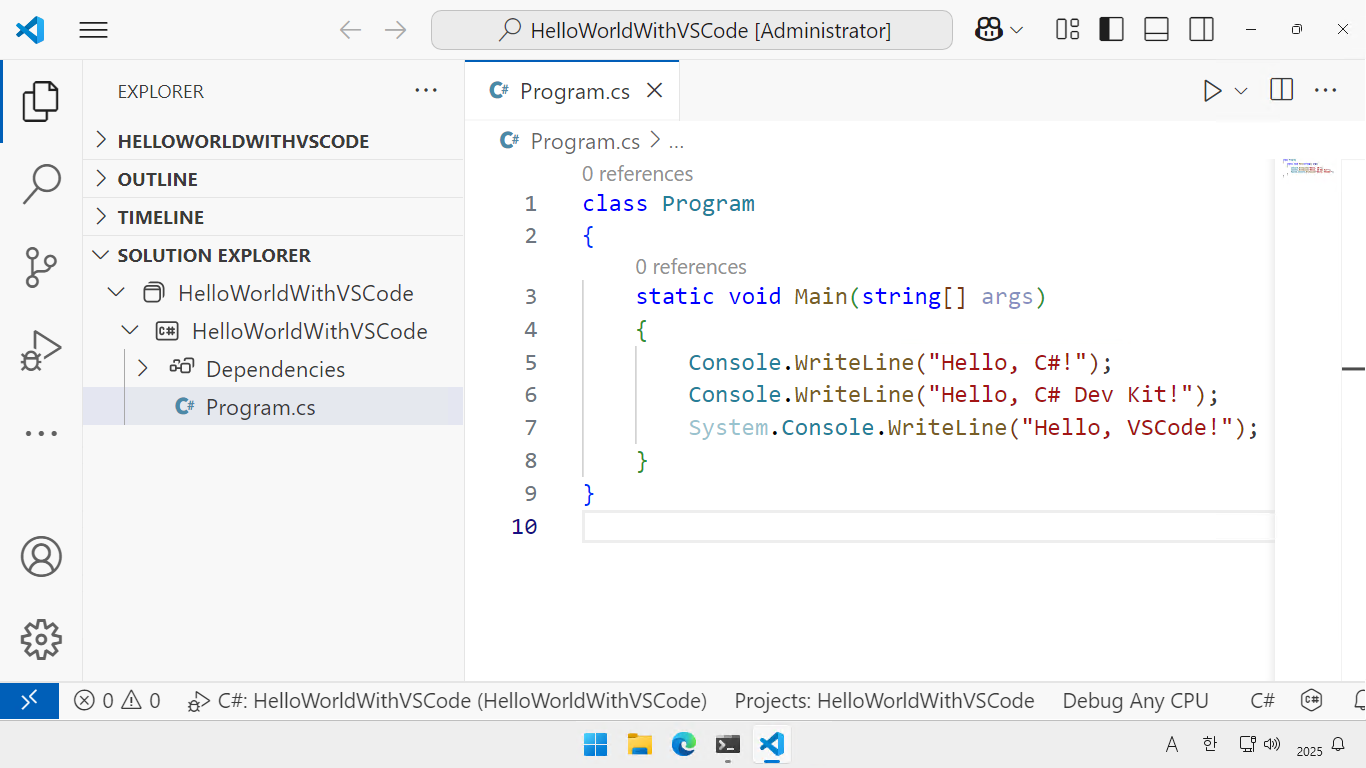Click the 0 references CodeLens above Main
The height and width of the screenshot is (768, 1366).
pyautogui.click(x=691, y=266)
